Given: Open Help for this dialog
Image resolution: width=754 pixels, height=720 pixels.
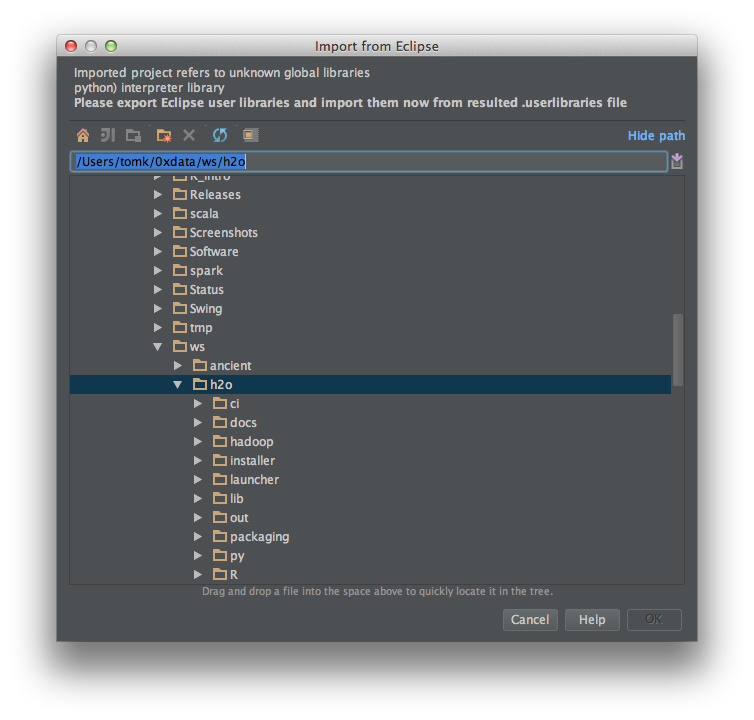Looking at the screenshot, I should click(592, 620).
